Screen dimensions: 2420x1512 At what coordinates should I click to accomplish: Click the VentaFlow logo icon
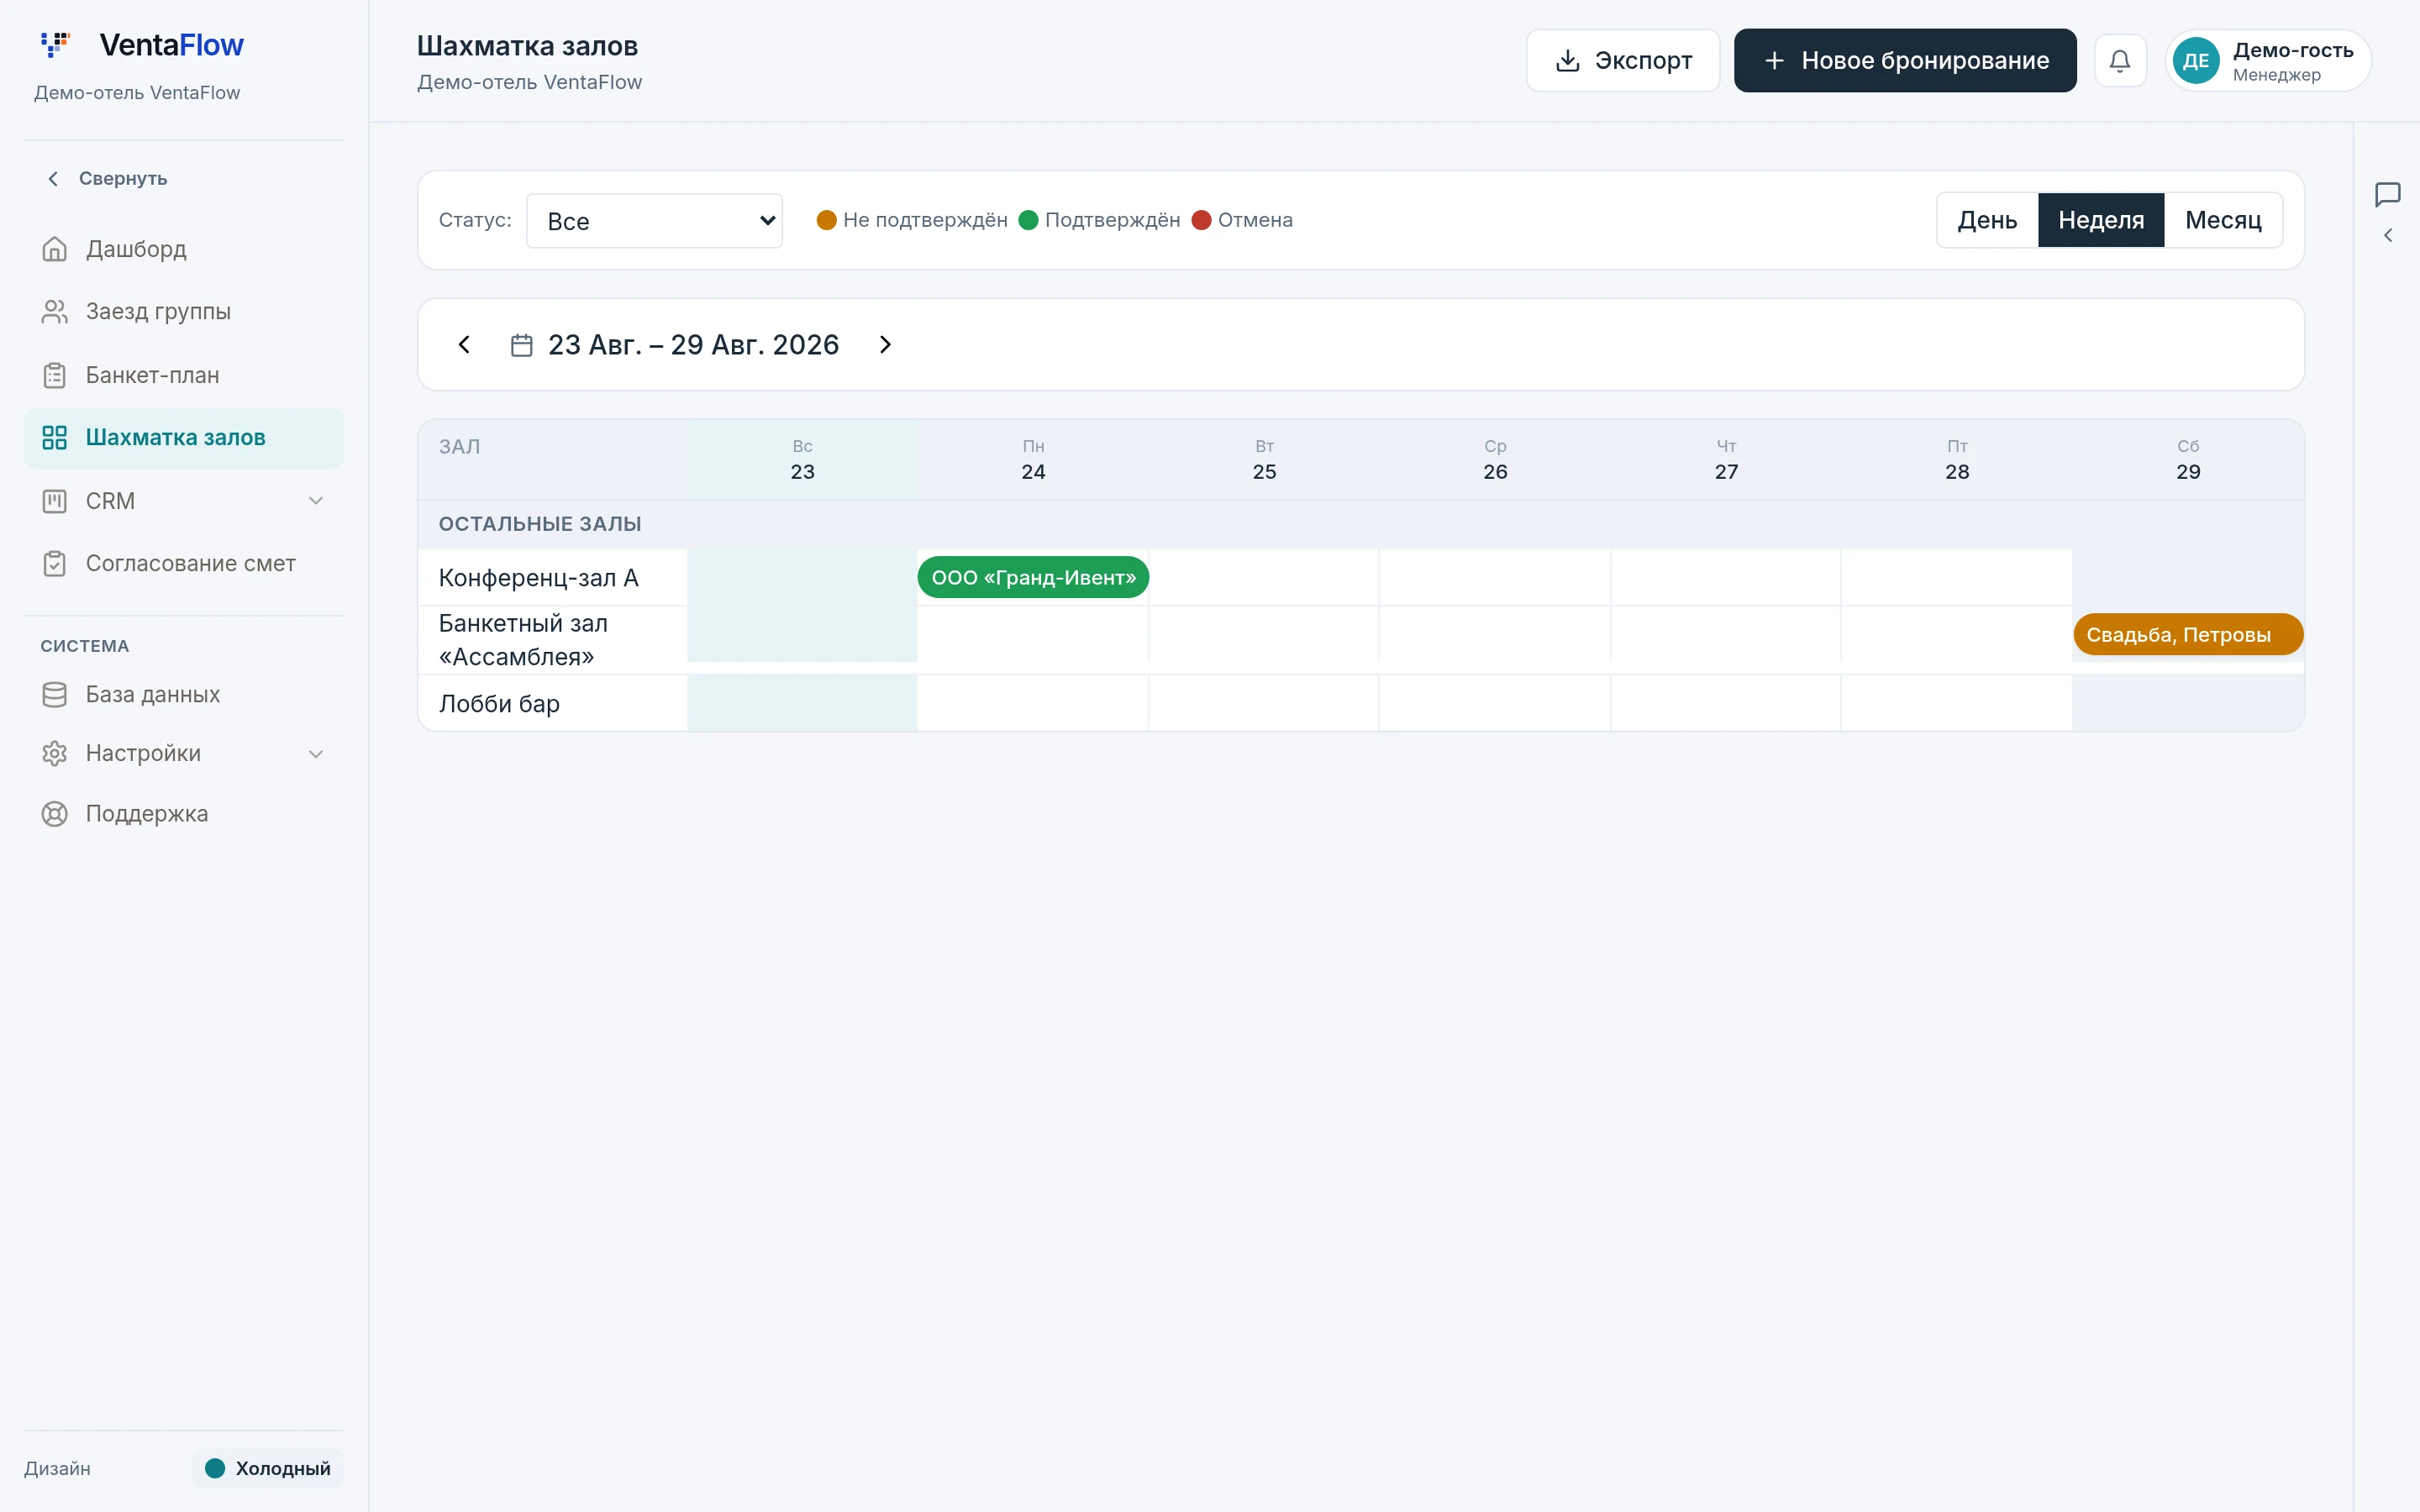[55, 44]
